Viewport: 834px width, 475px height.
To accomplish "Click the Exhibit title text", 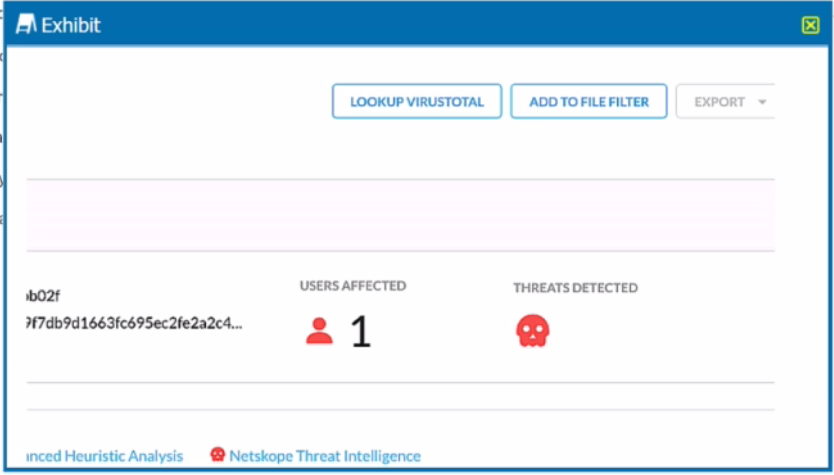I will pos(71,25).
